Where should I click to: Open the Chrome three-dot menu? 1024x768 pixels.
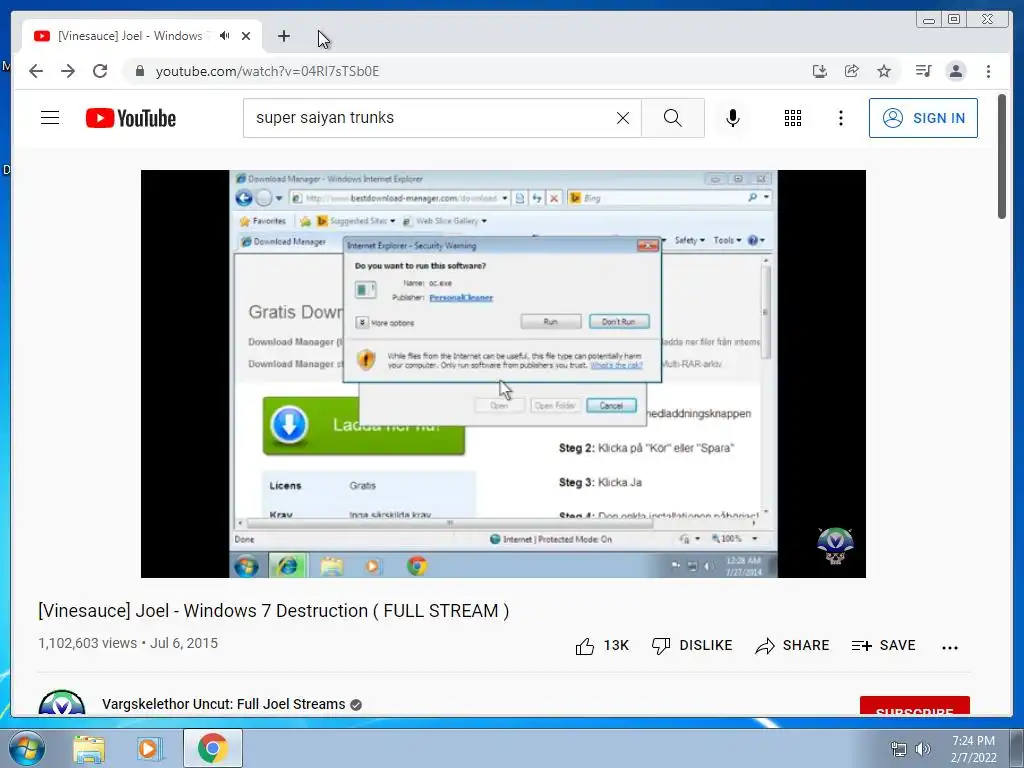point(988,71)
